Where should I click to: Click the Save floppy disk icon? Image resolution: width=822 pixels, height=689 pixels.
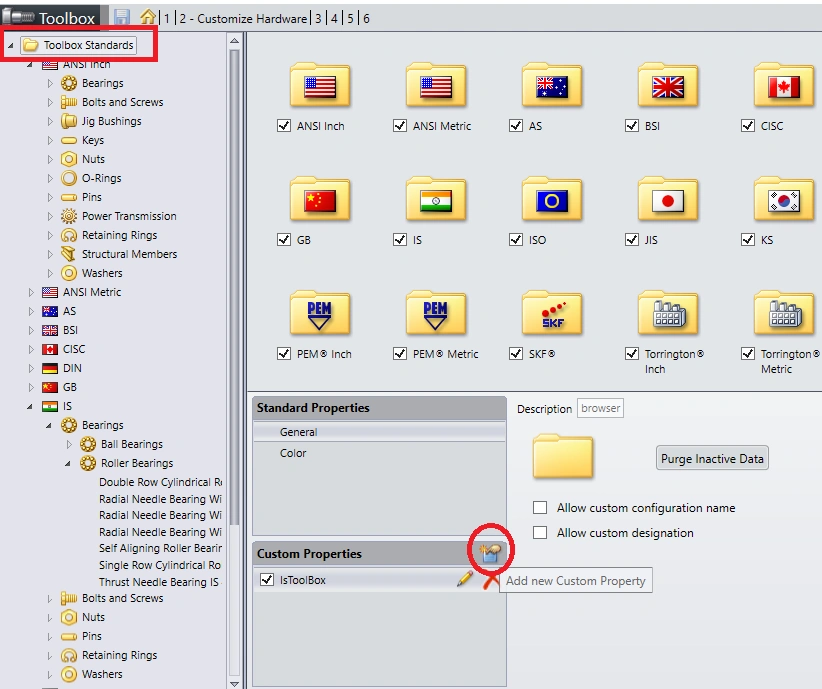(x=122, y=17)
